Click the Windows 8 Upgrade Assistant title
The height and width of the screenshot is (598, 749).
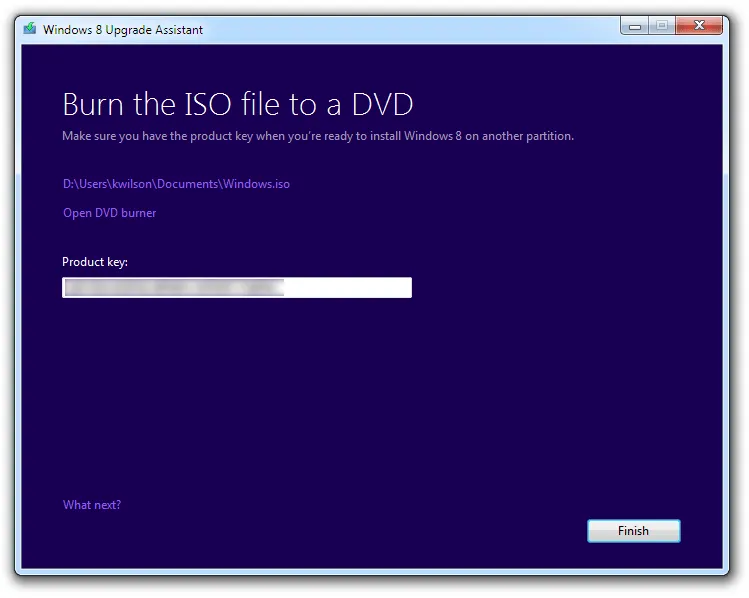[123, 30]
